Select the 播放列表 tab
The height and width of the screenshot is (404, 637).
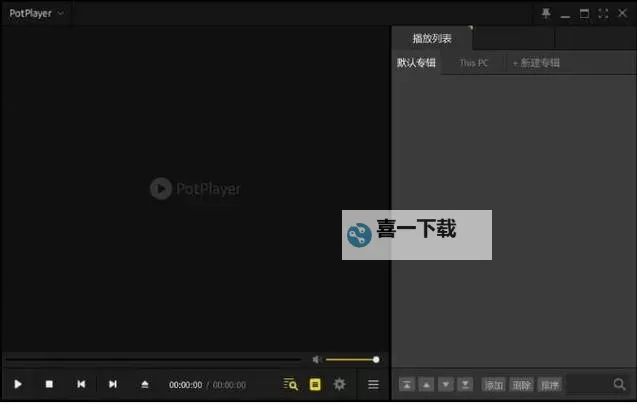click(x=432, y=39)
